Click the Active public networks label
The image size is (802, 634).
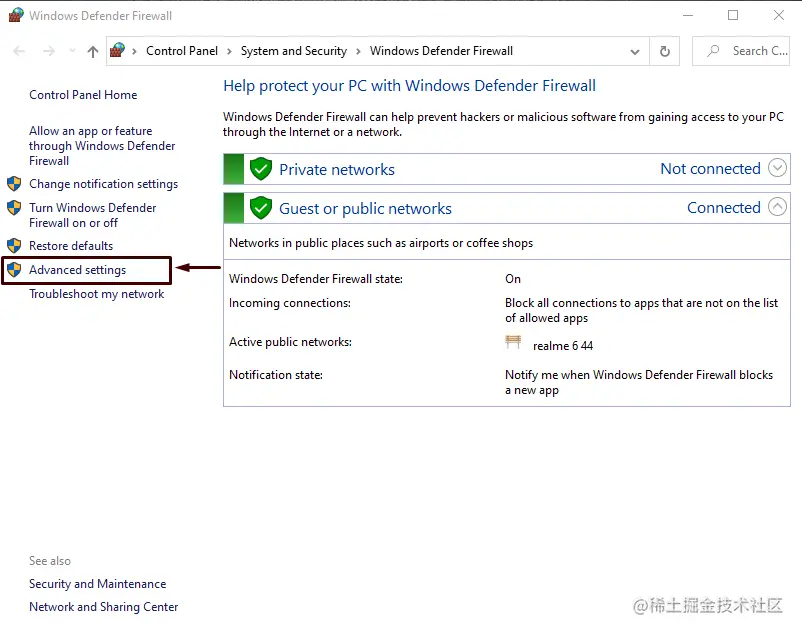click(x=290, y=342)
